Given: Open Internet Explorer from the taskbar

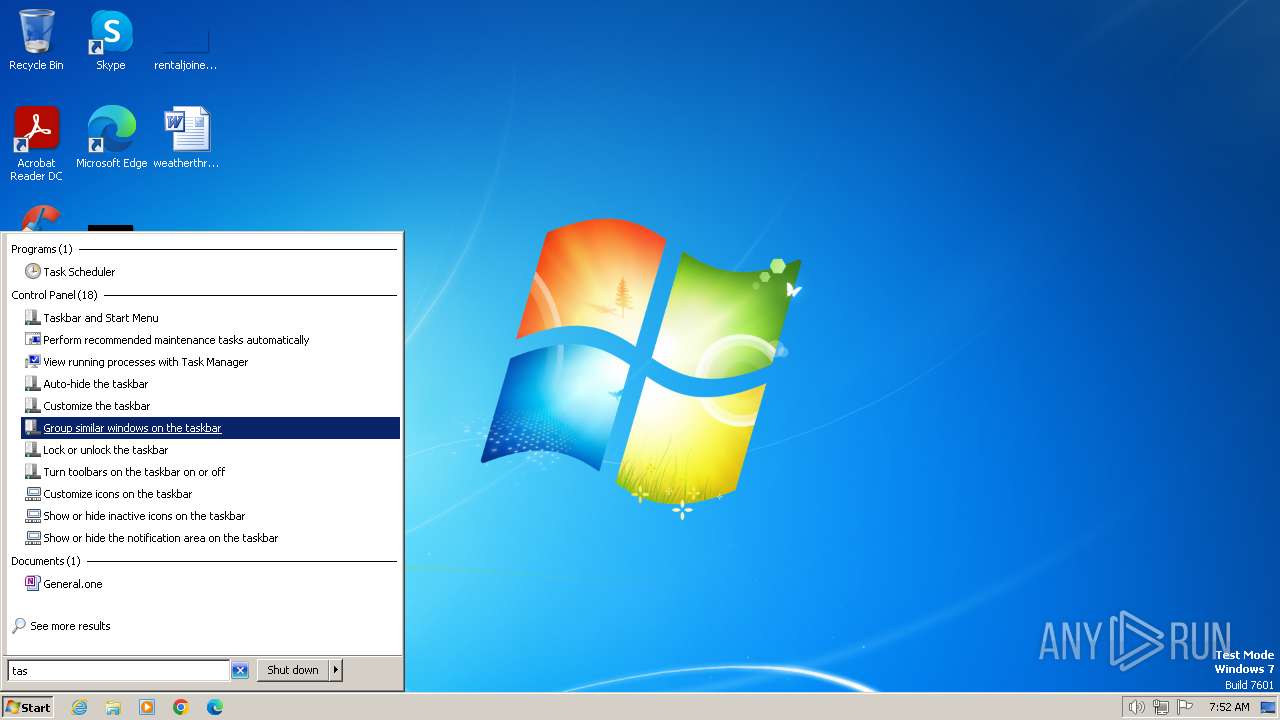Looking at the screenshot, I should pyautogui.click(x=80, y=707).
